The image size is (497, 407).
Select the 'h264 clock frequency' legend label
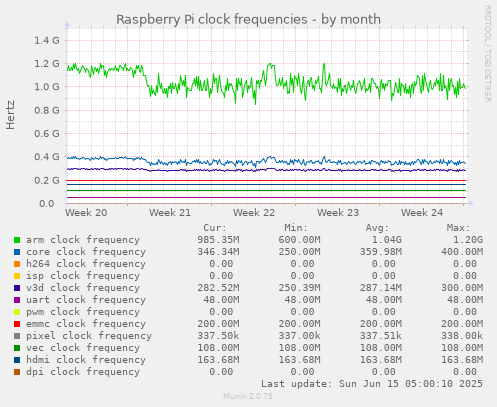coord(86,264)
